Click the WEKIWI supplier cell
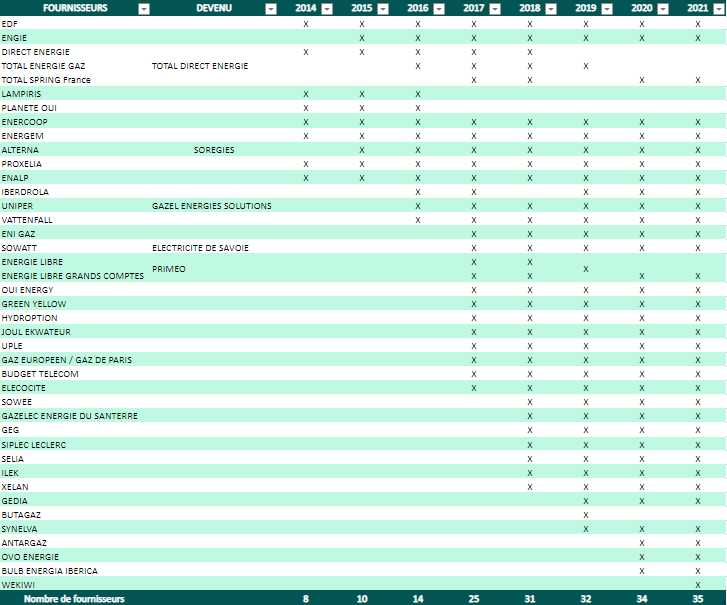The height and width of the screenshot is (605, 727). point(75,584)
